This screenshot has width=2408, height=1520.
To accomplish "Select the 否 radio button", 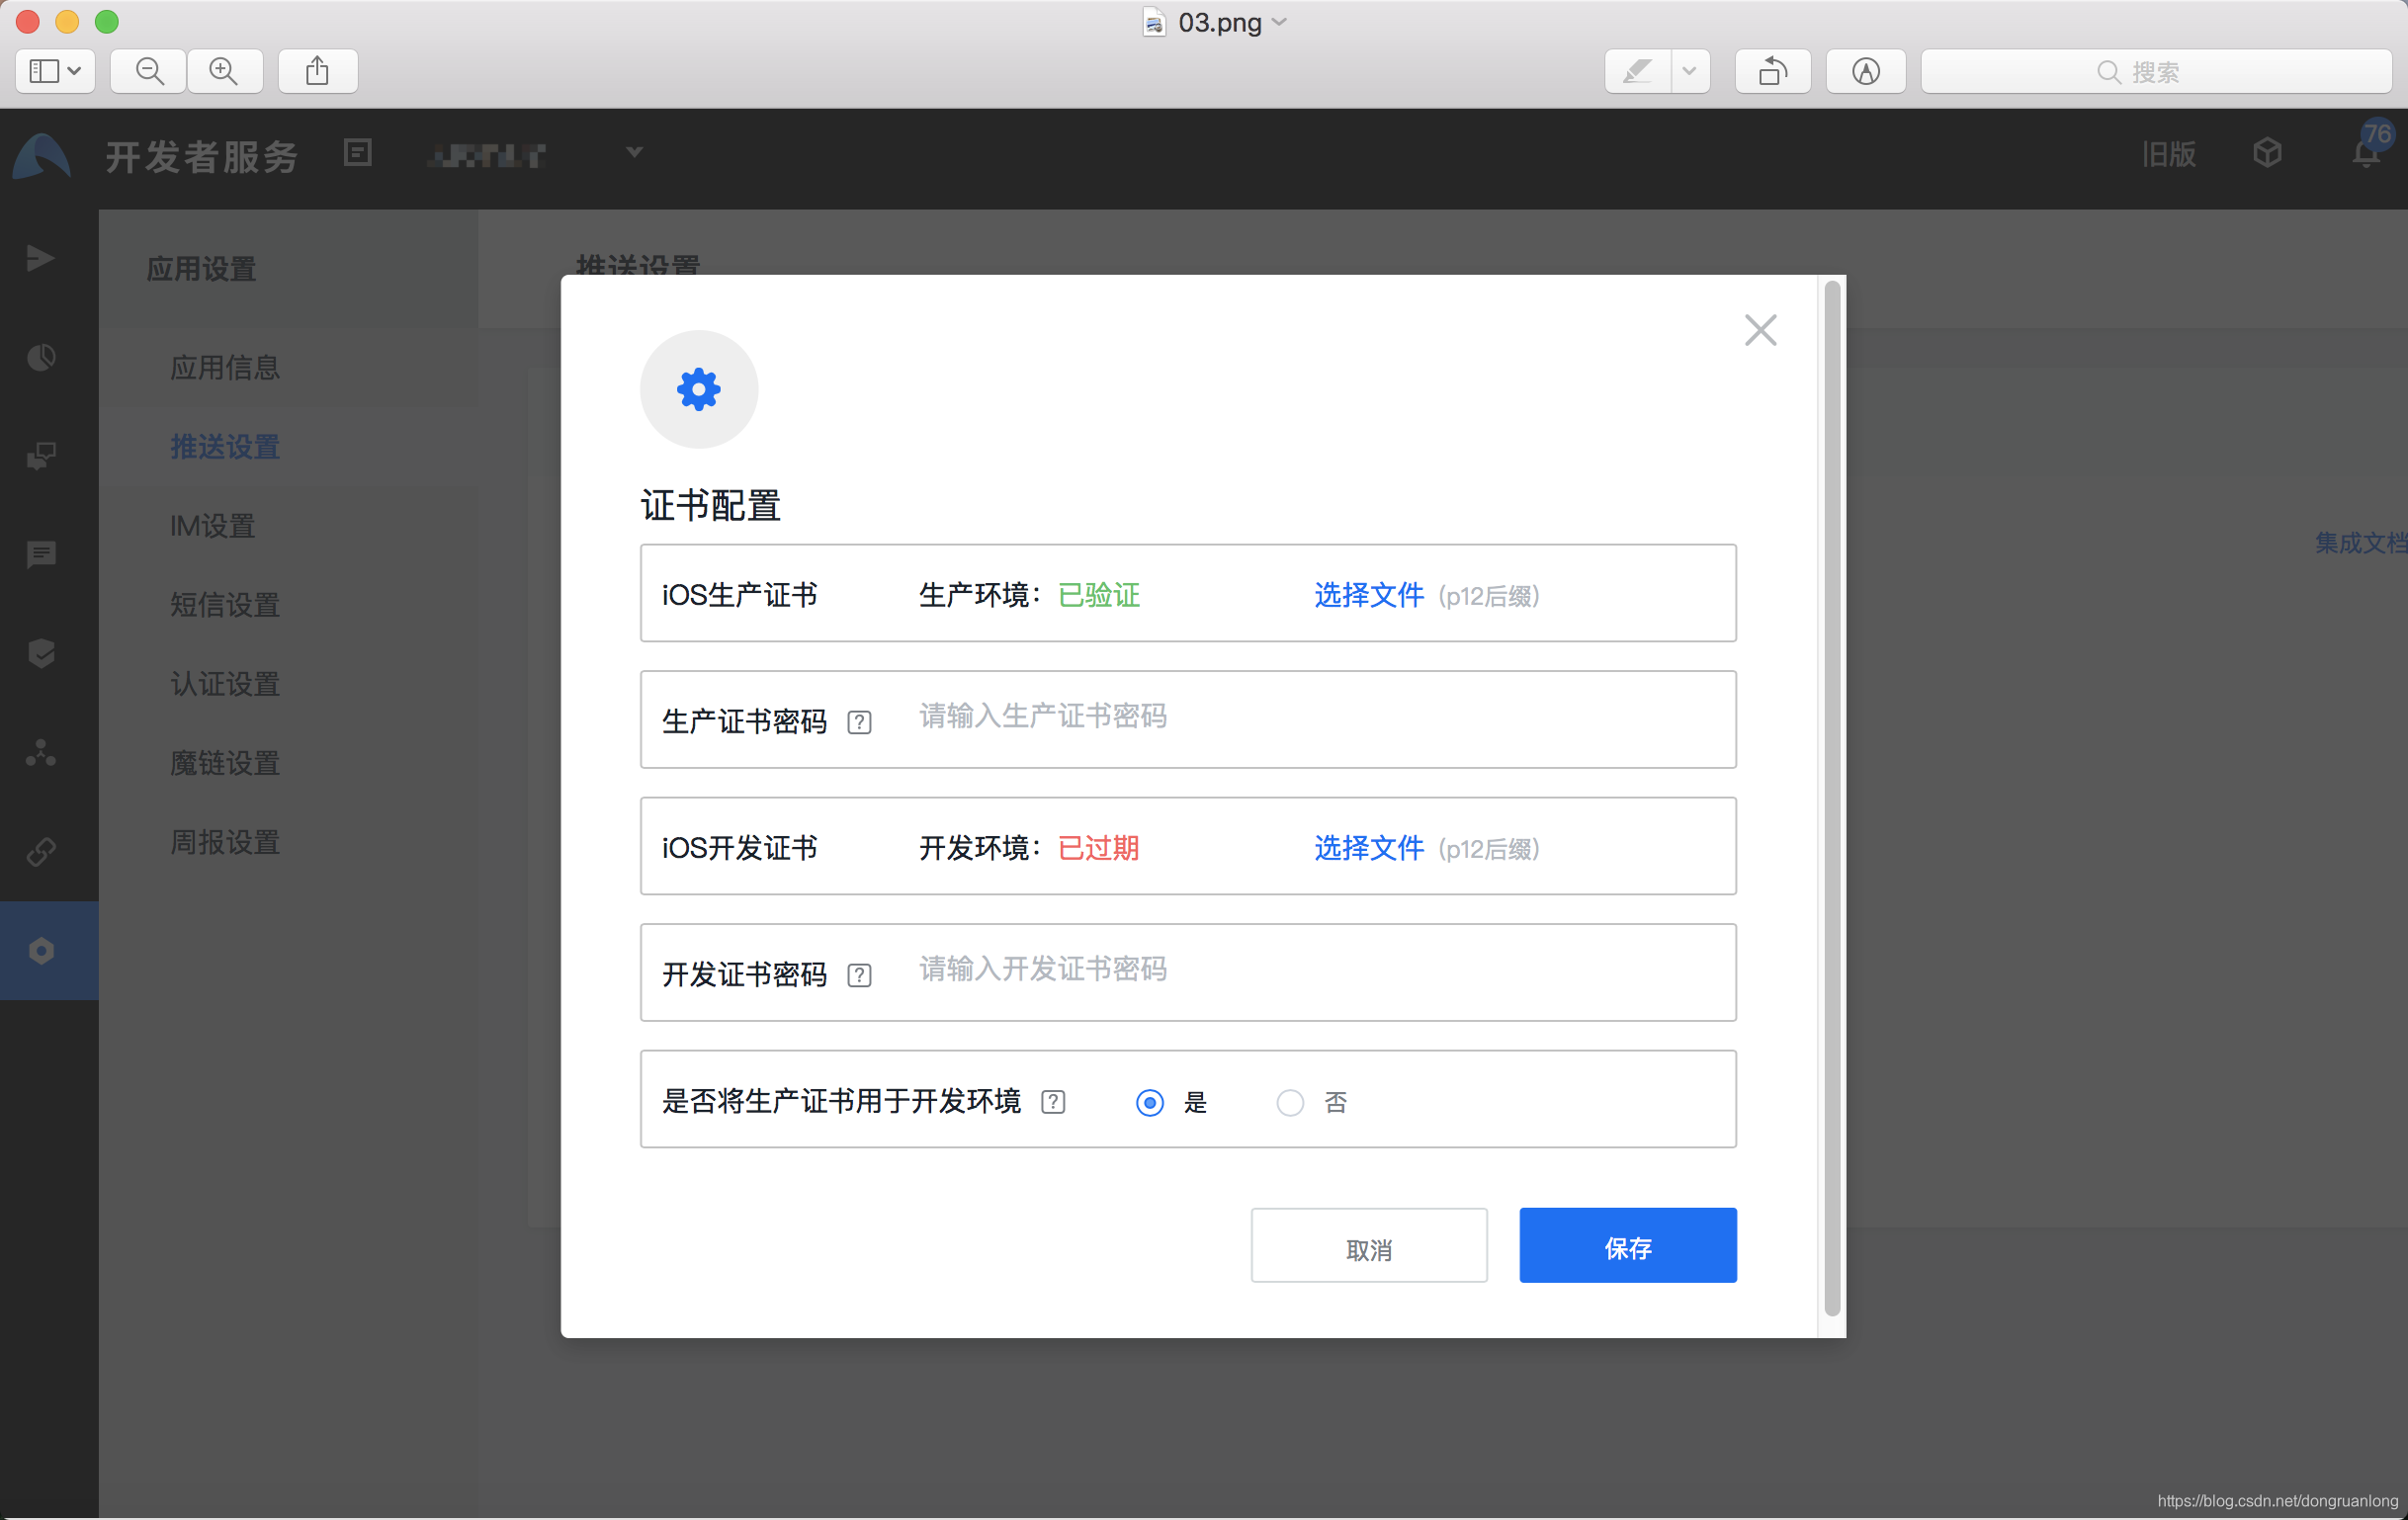I will pos(1290,1102).
